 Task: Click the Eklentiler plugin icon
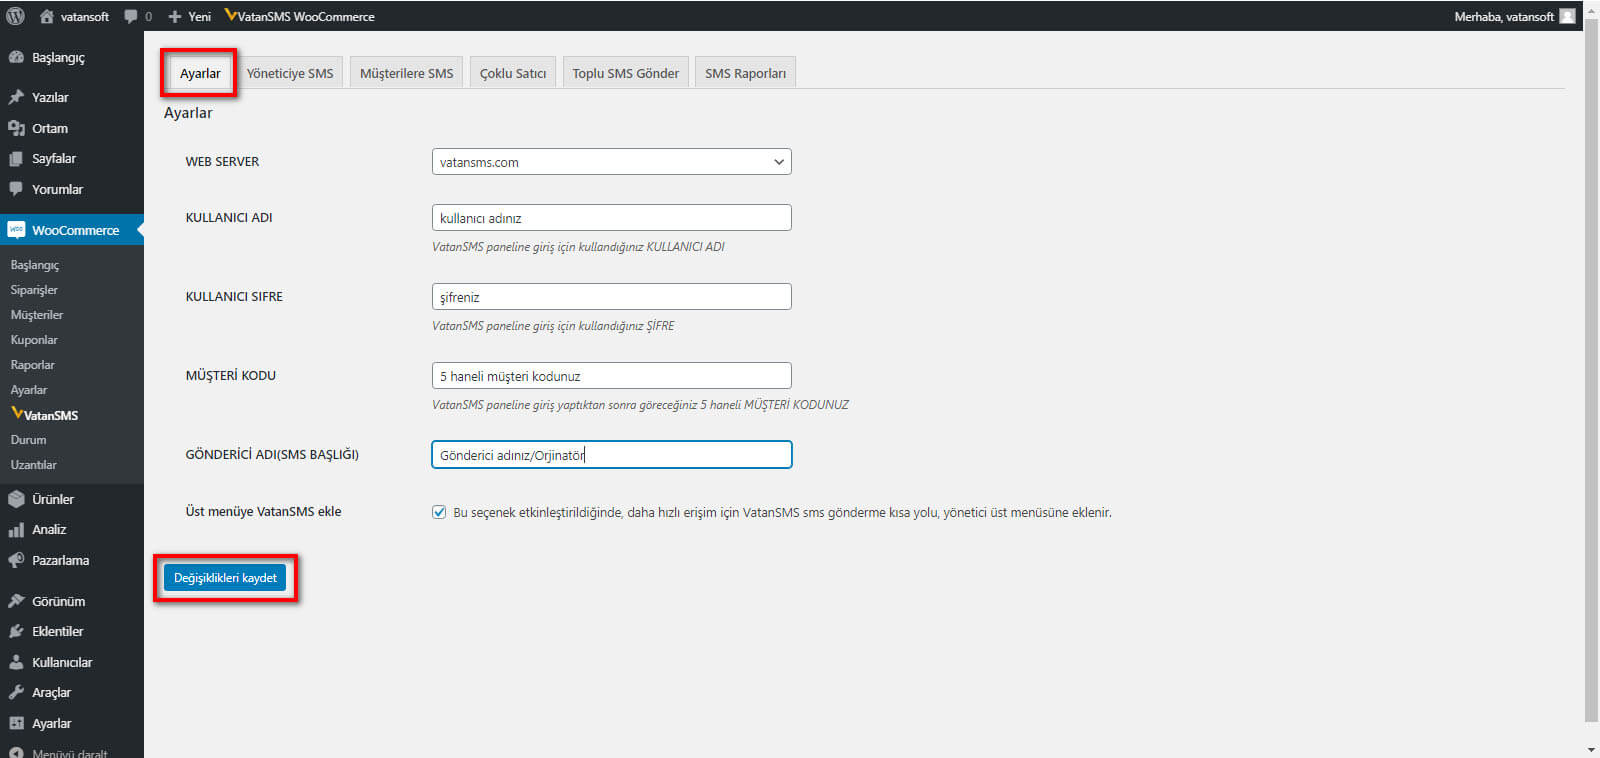pos(16,631)
